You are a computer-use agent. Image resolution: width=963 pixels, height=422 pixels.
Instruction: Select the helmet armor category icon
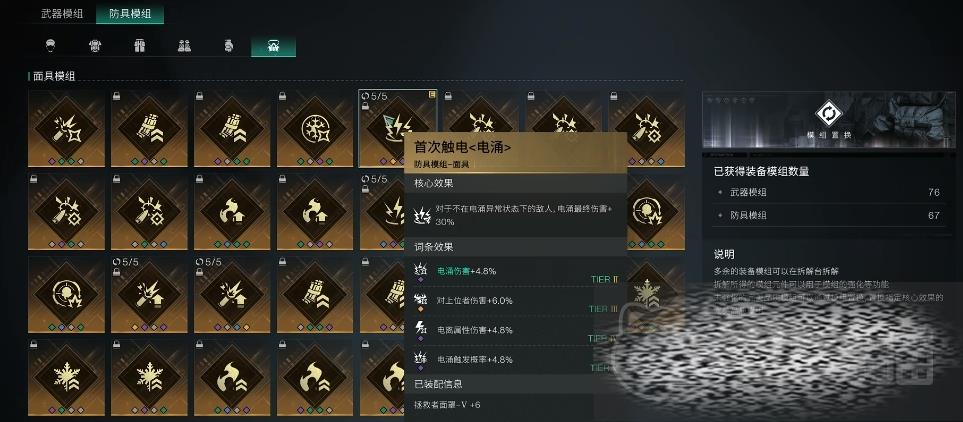51,45
